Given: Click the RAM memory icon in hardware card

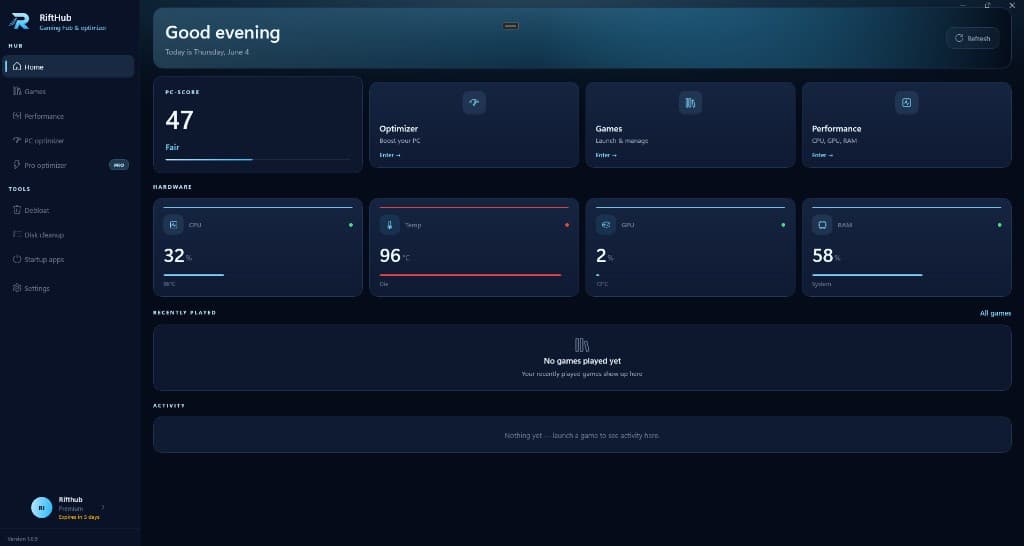Looking at the screenshot, I should [x=822, y=225].
